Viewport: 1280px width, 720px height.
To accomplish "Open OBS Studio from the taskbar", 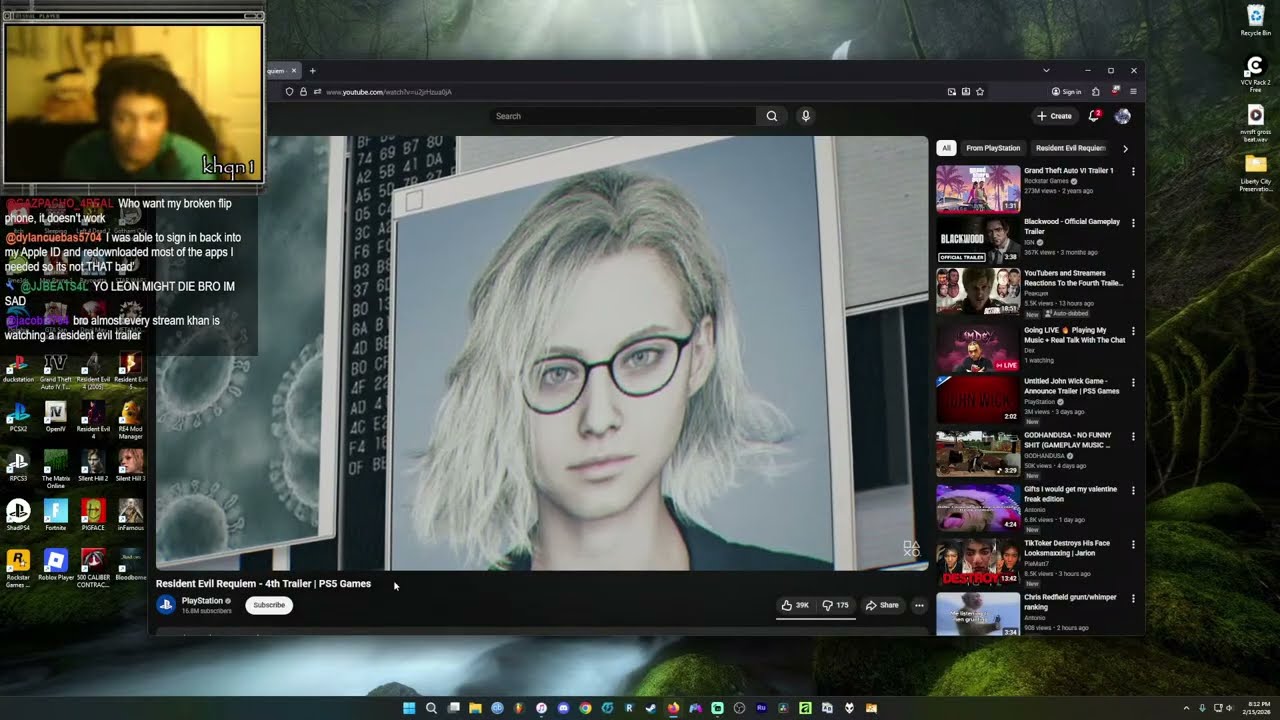I will 739,708.
